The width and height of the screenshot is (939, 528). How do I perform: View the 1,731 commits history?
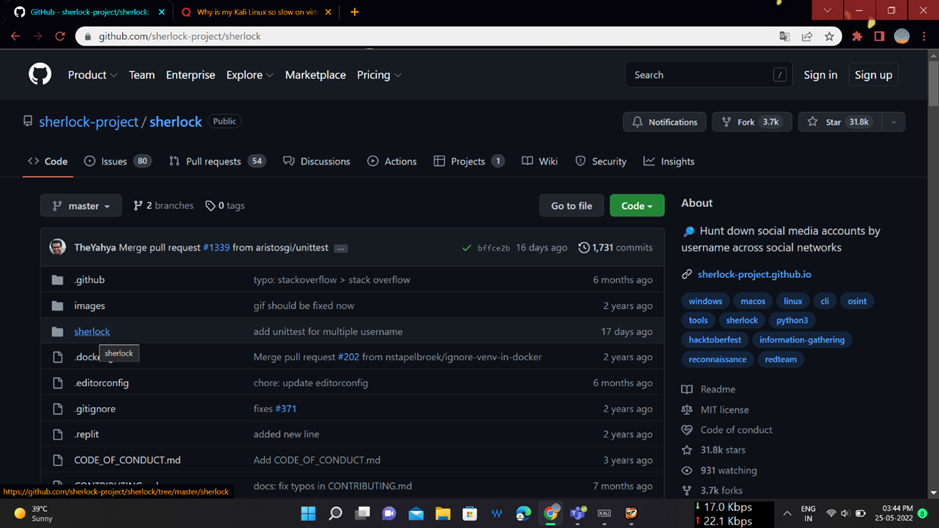coord(616,248)
